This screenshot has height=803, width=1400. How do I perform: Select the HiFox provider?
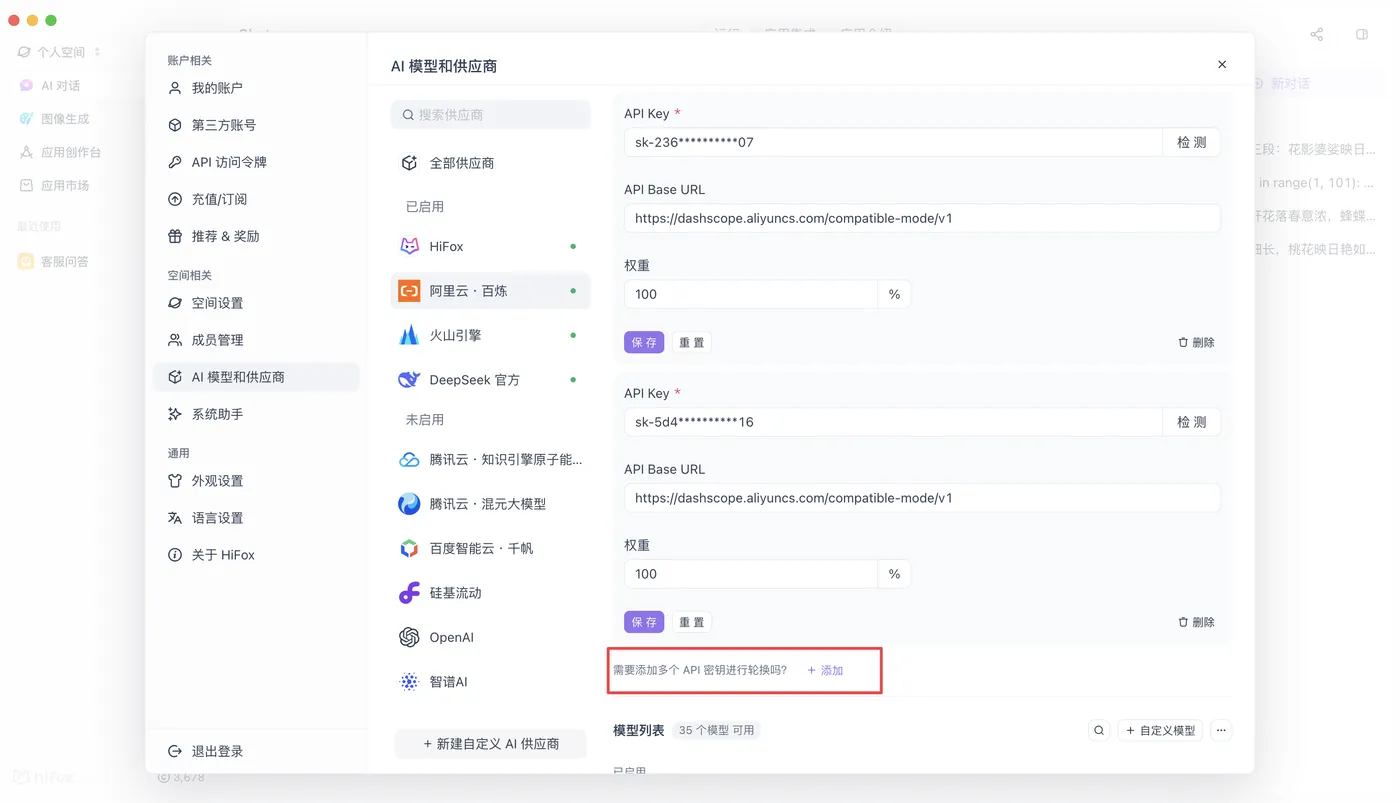[x=490, y=246]
